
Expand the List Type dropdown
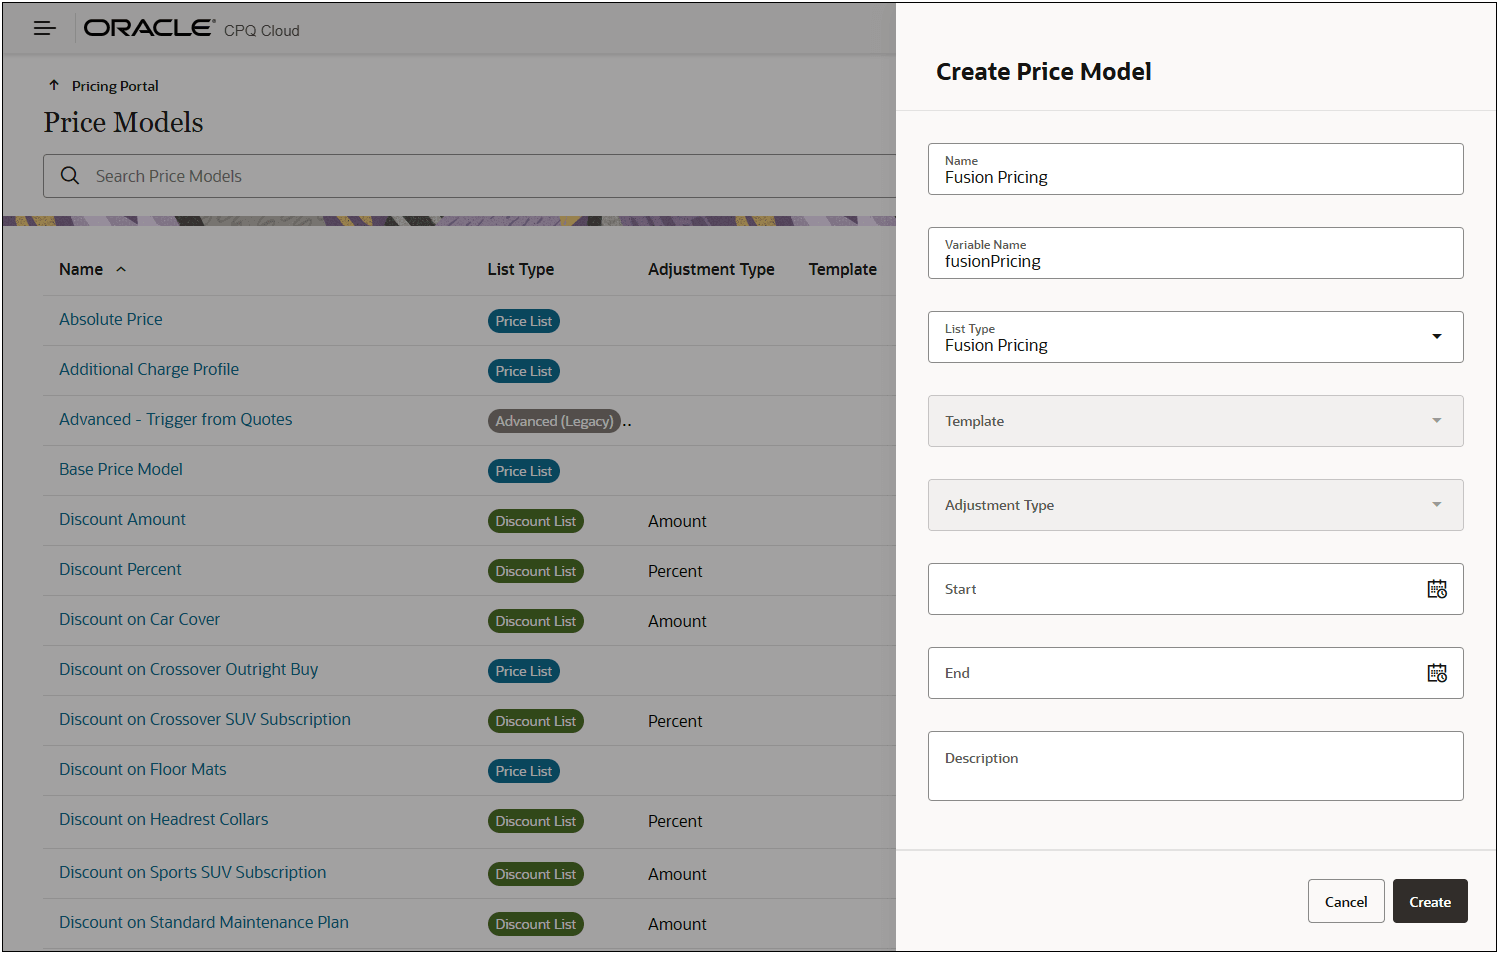(1437, 337)
